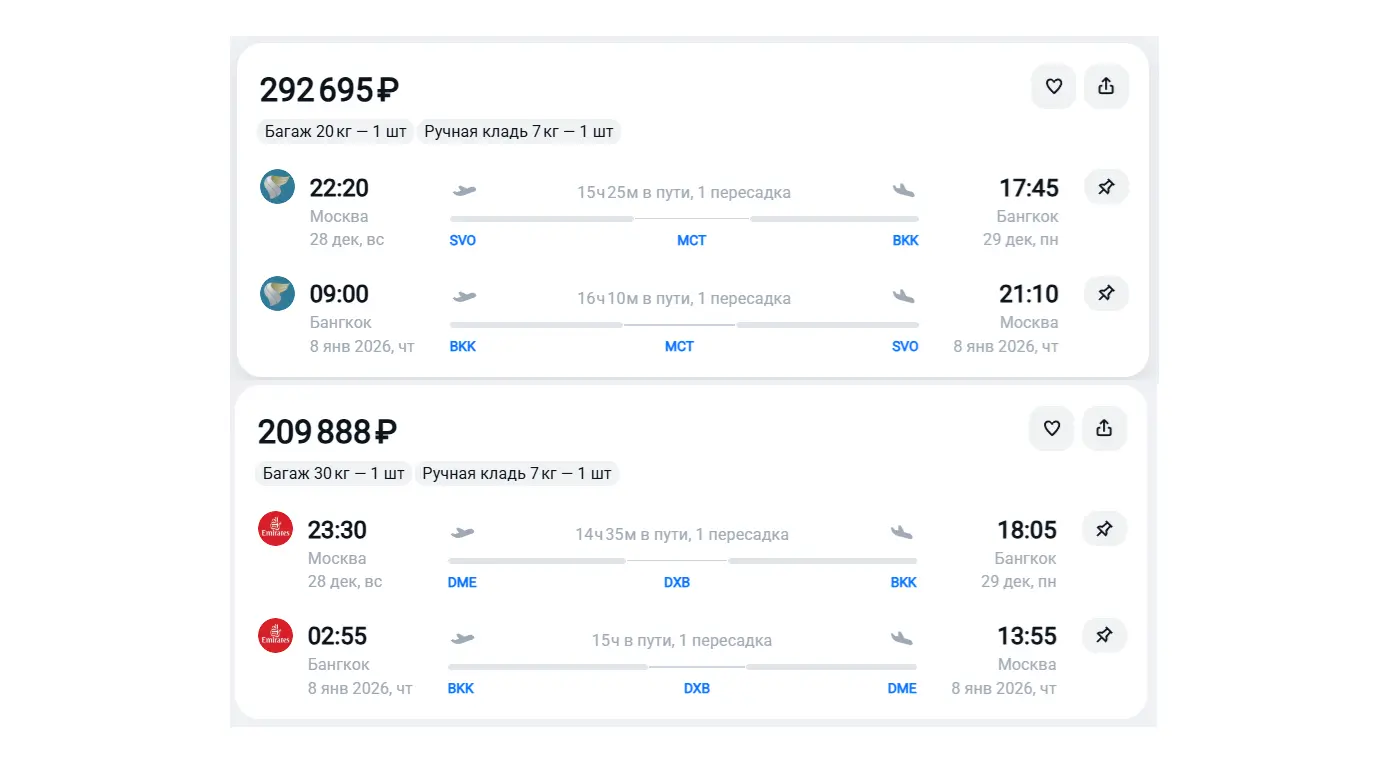Pin the 09:00 Bangkok to Moscow flight
Viewport: 1373px width, 771px height.
[x=1106, y=294]
